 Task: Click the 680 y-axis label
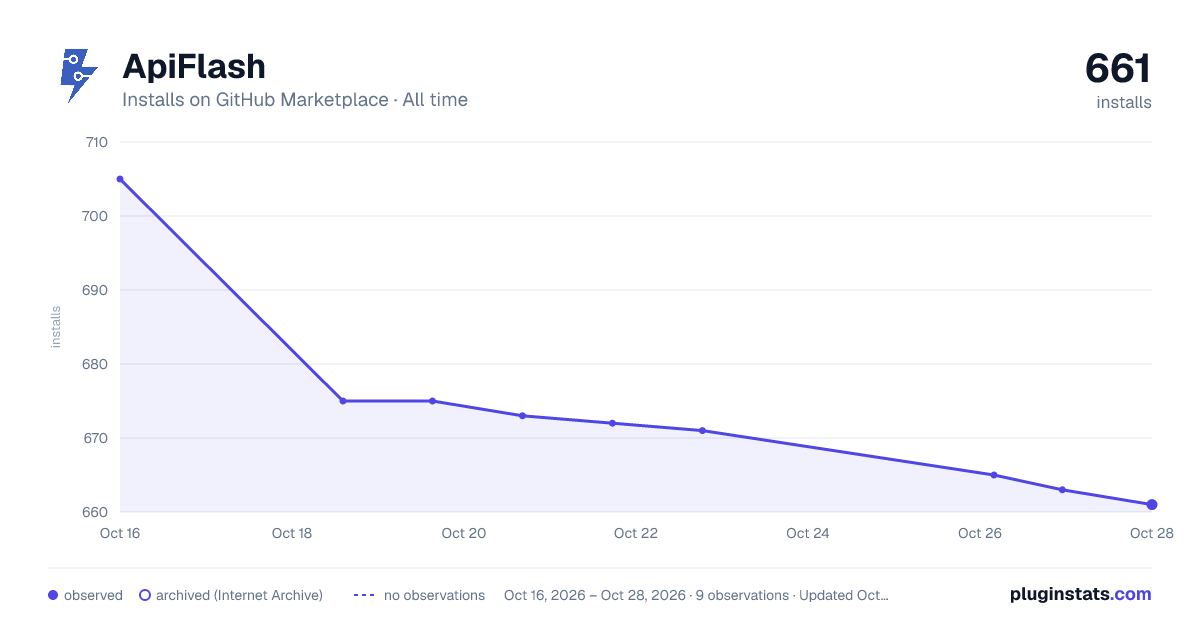point(96,364)
